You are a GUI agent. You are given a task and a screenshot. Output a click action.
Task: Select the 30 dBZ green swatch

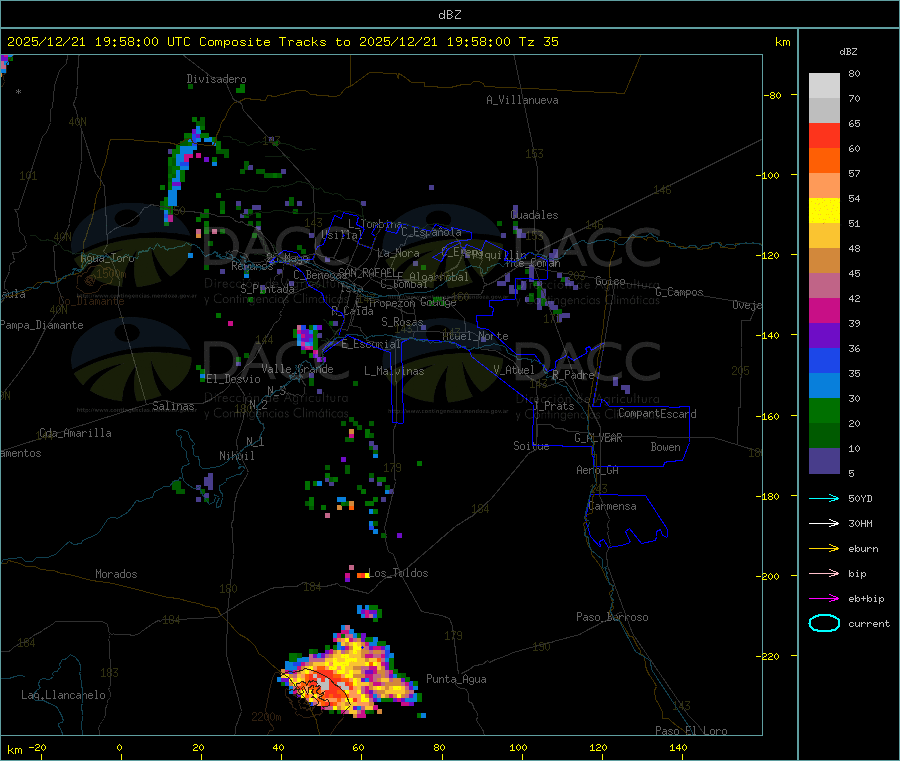click(x=824, y=410)
